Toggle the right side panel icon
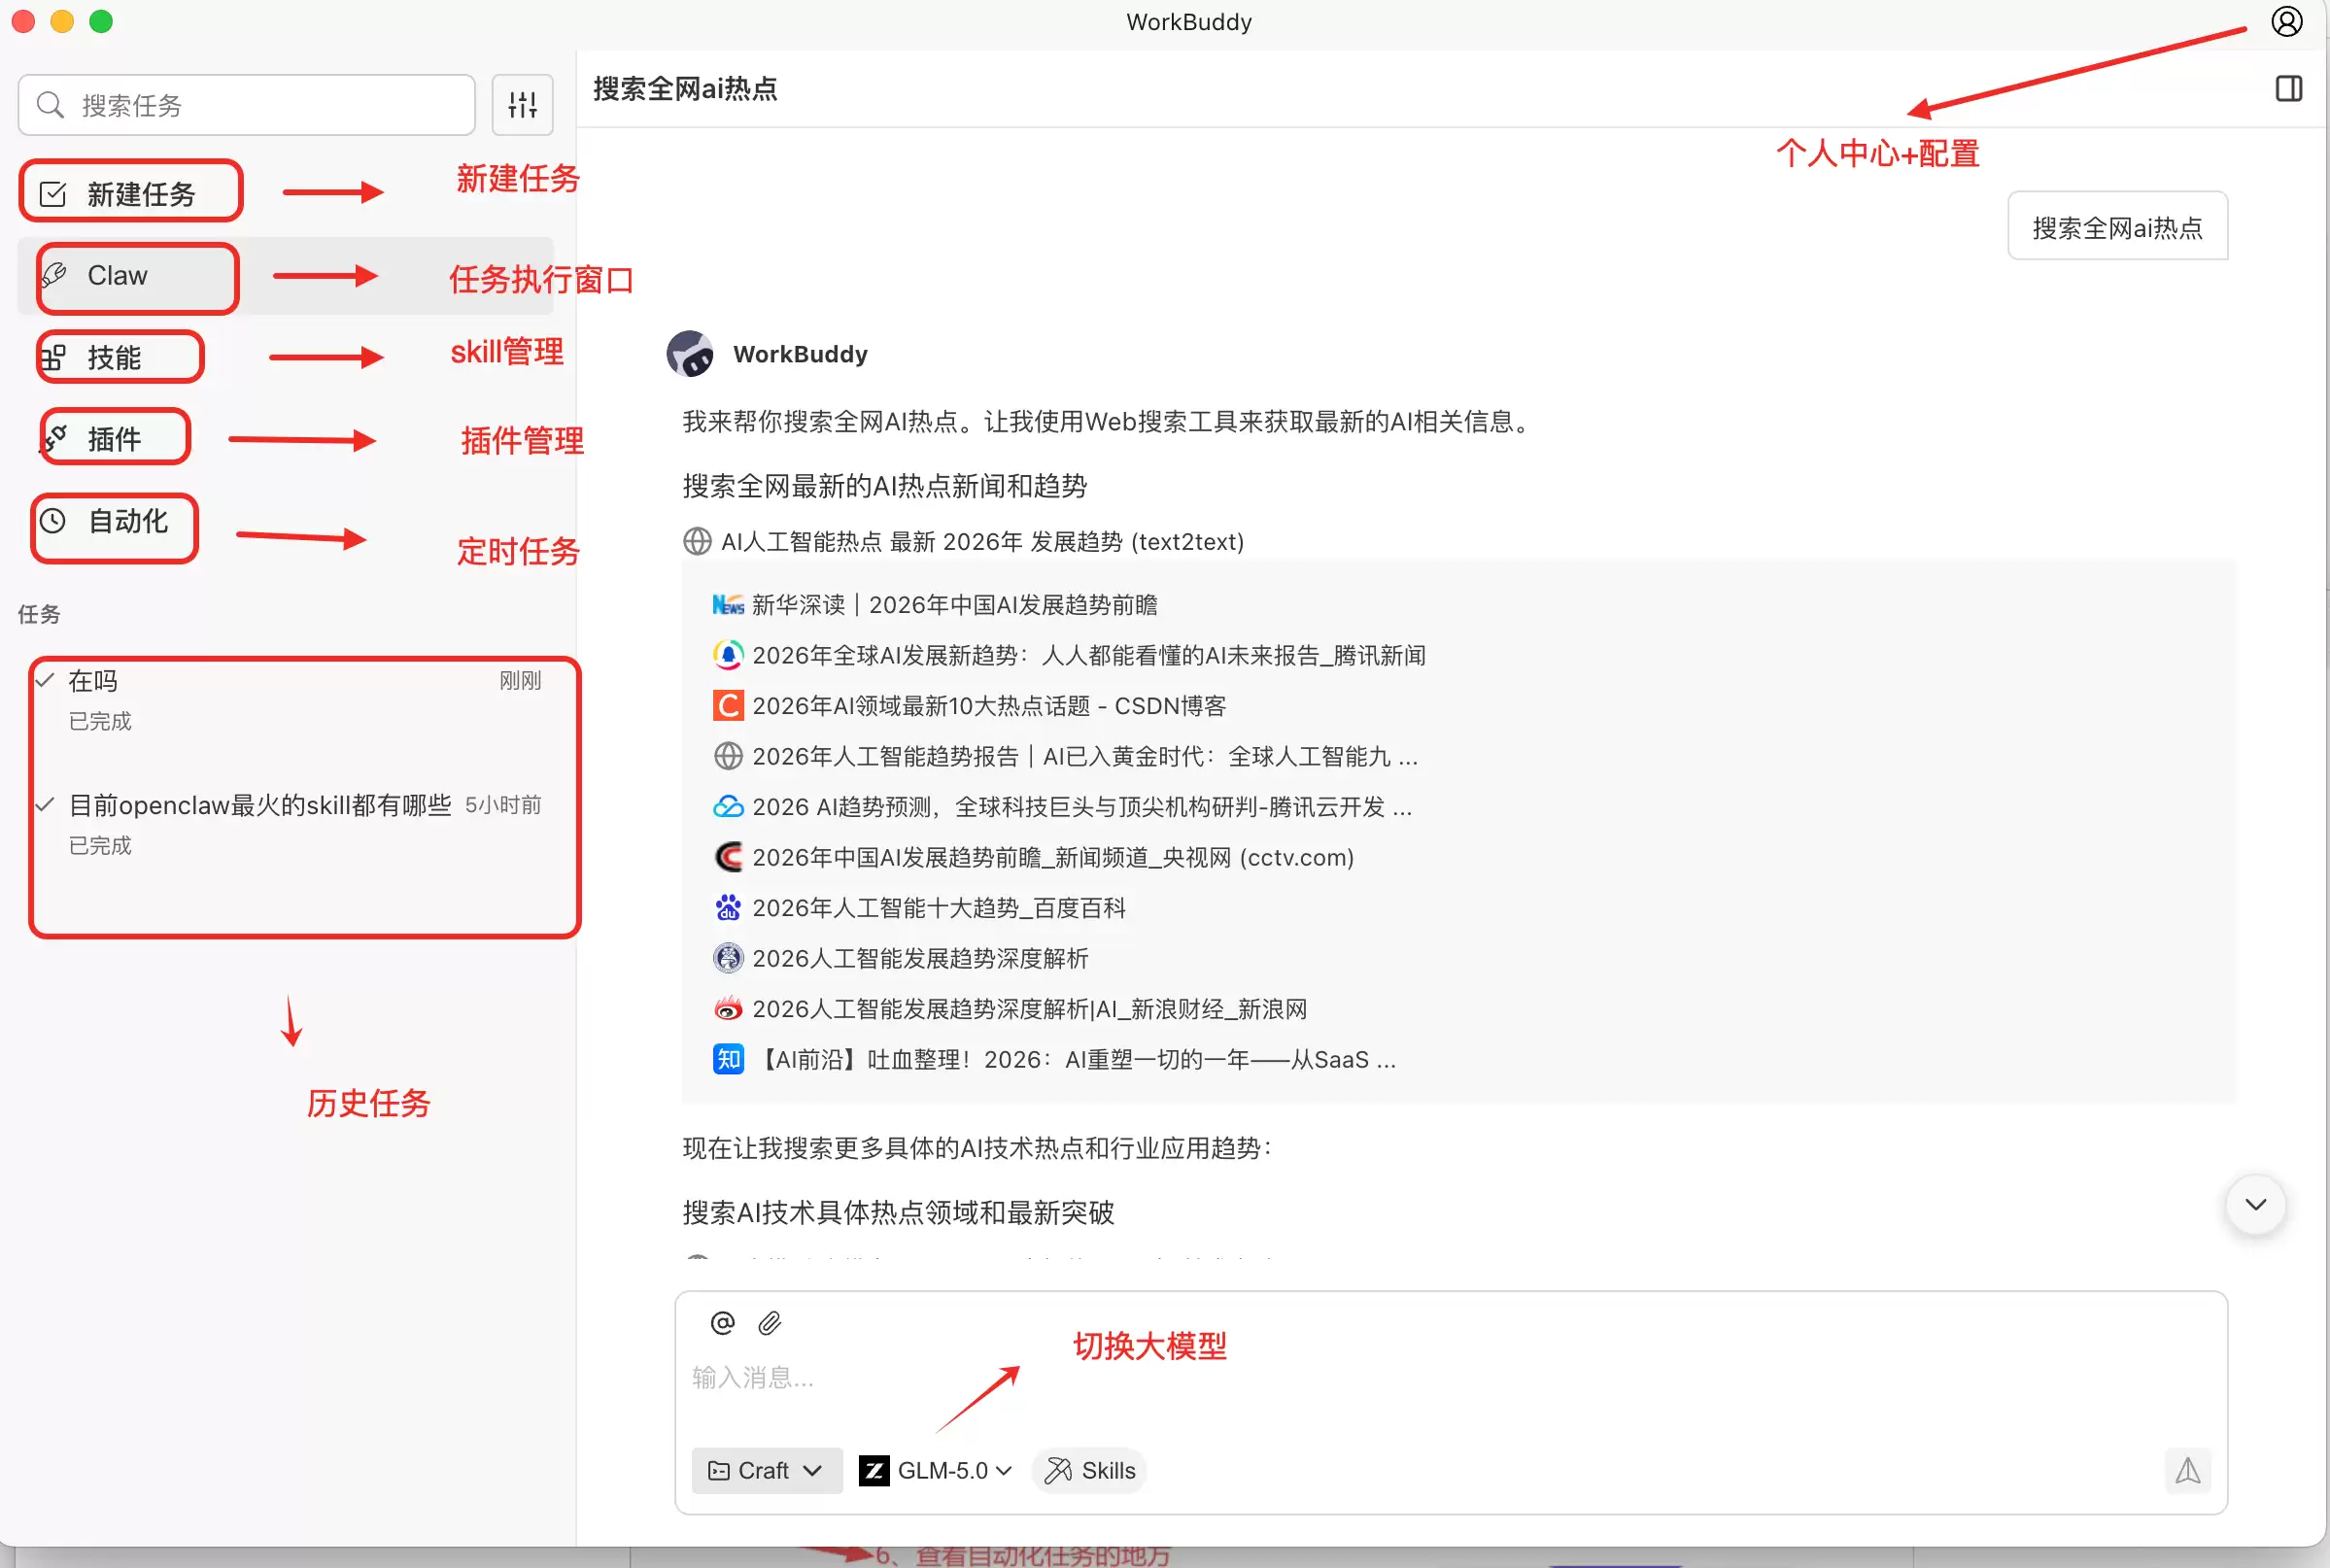The width and height of the screenshot is (2330, 1568). [2289, 89]
